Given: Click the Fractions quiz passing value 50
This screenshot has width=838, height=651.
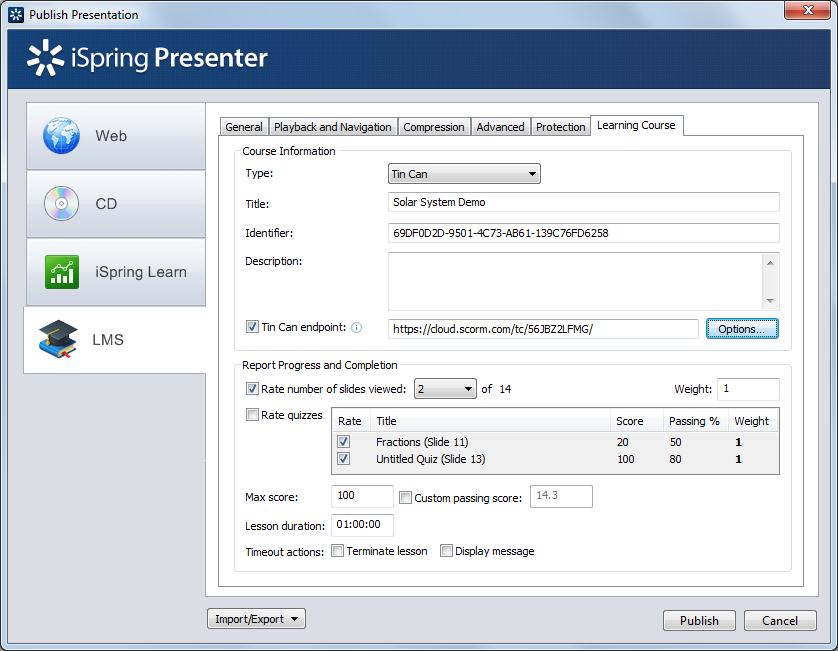Looking at the screenshot, I should (676, 442).
